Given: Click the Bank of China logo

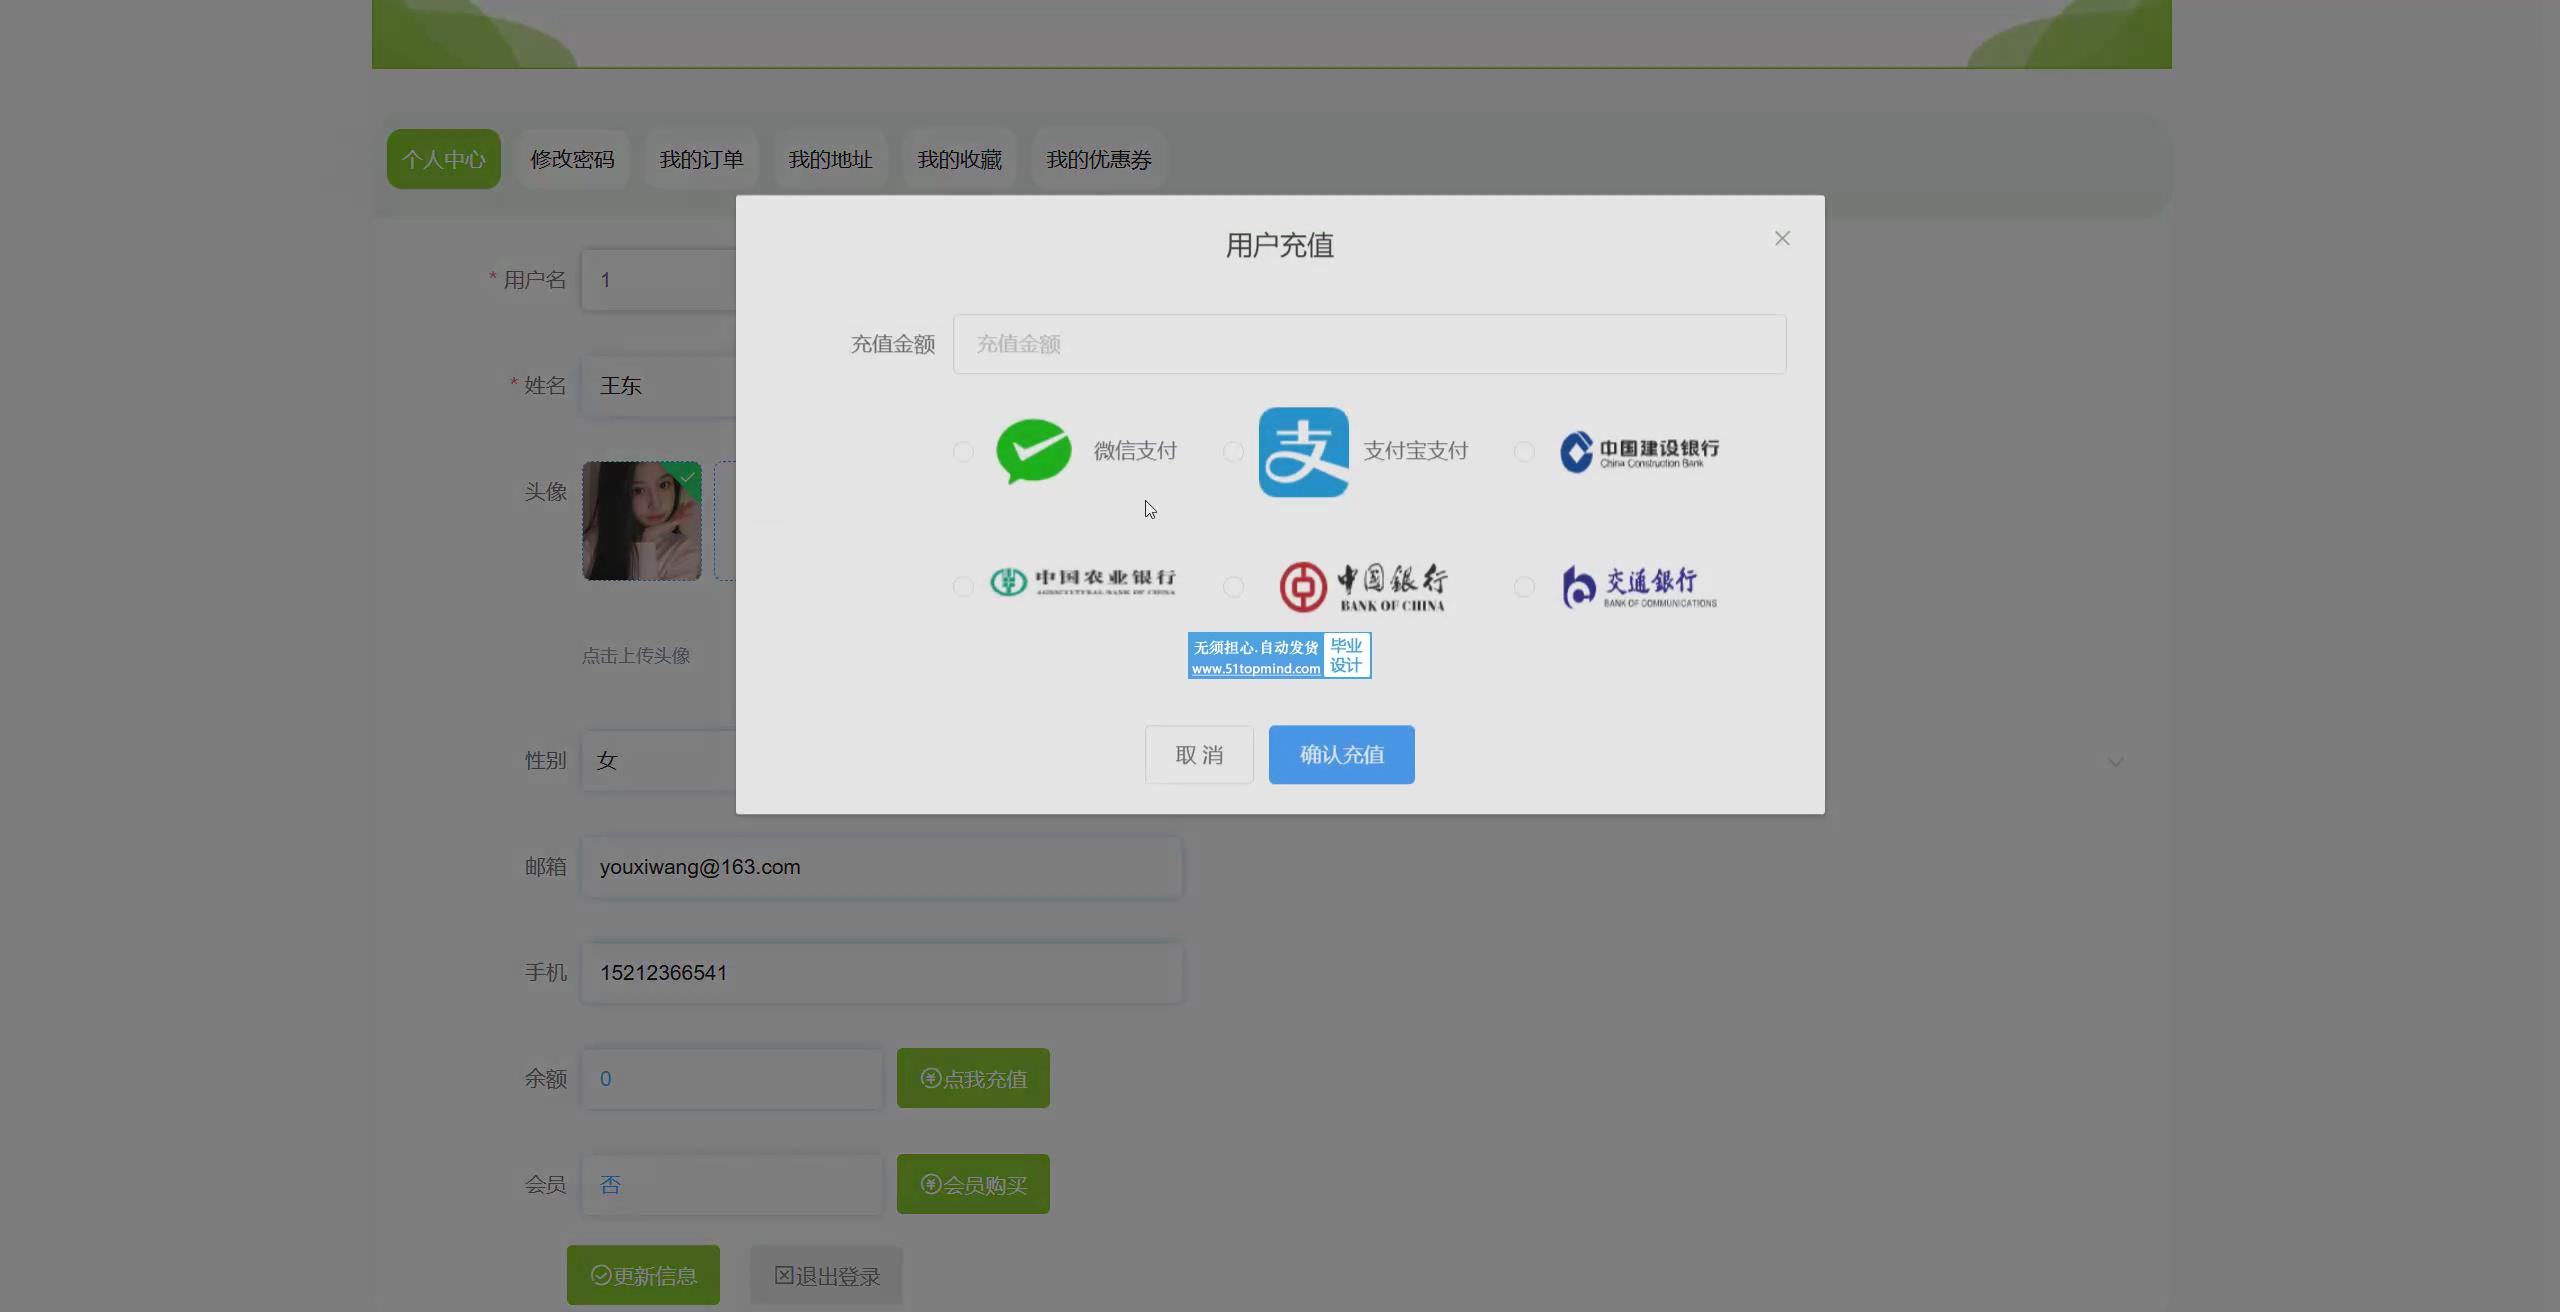Looking at the screenshot, I should click(x=1363, y=587).
